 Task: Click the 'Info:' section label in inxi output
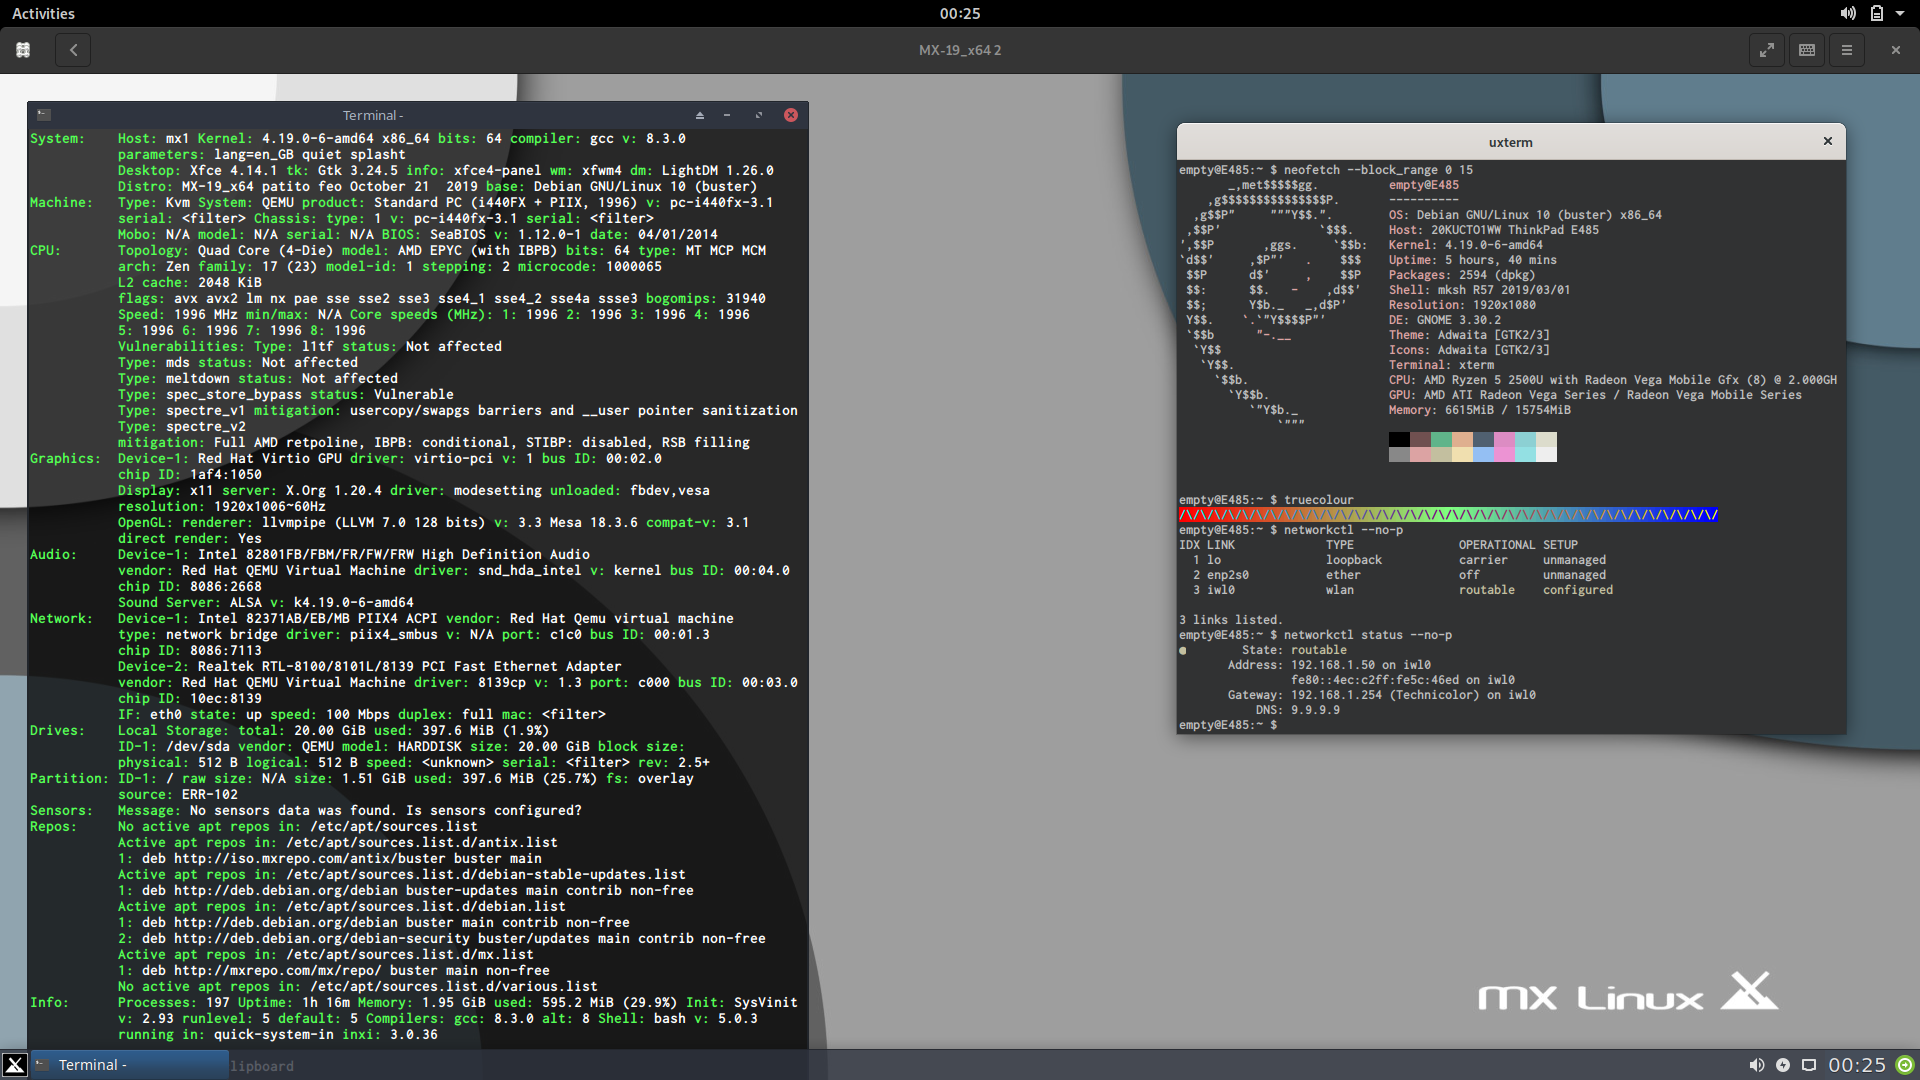click(49, 1003)
